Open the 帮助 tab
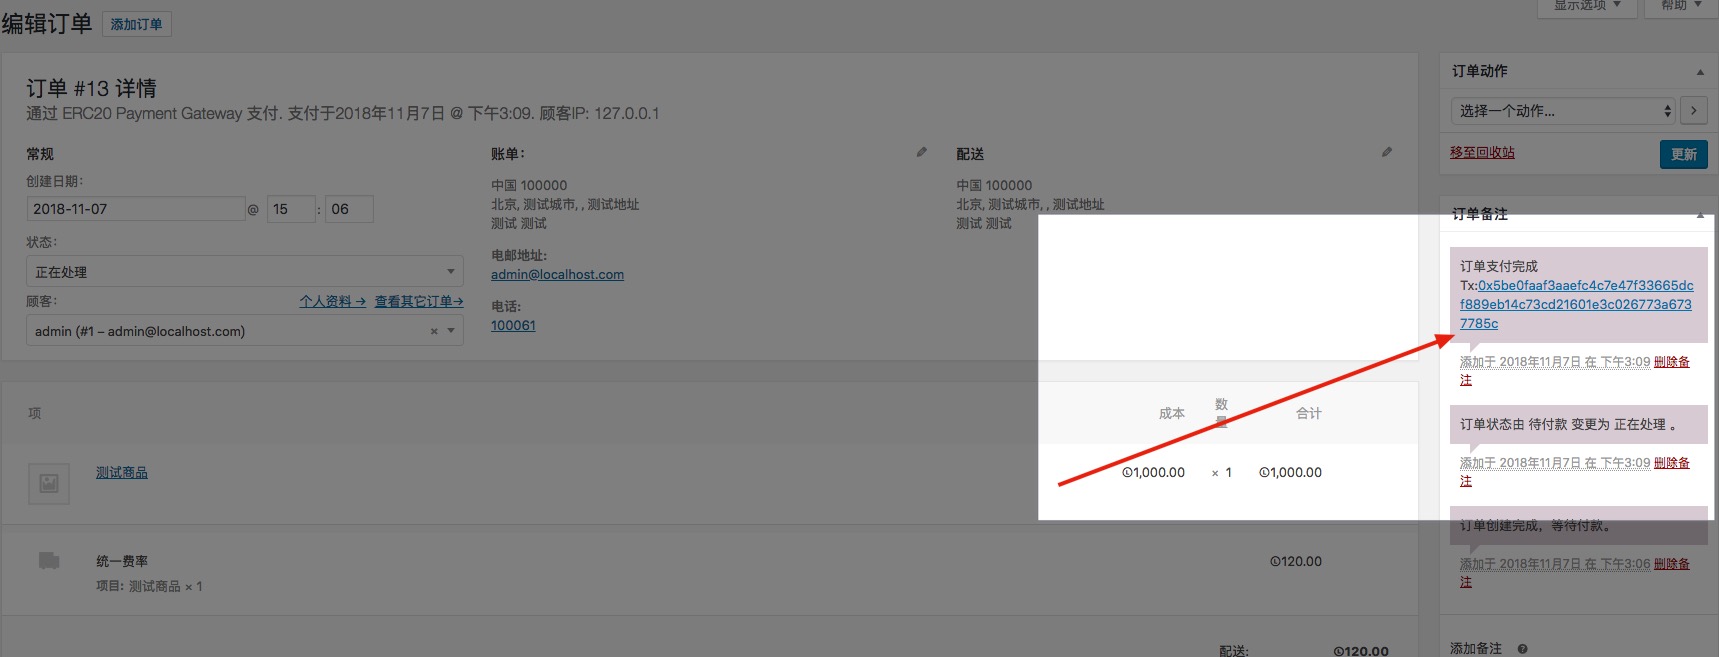 [1681, 6]
